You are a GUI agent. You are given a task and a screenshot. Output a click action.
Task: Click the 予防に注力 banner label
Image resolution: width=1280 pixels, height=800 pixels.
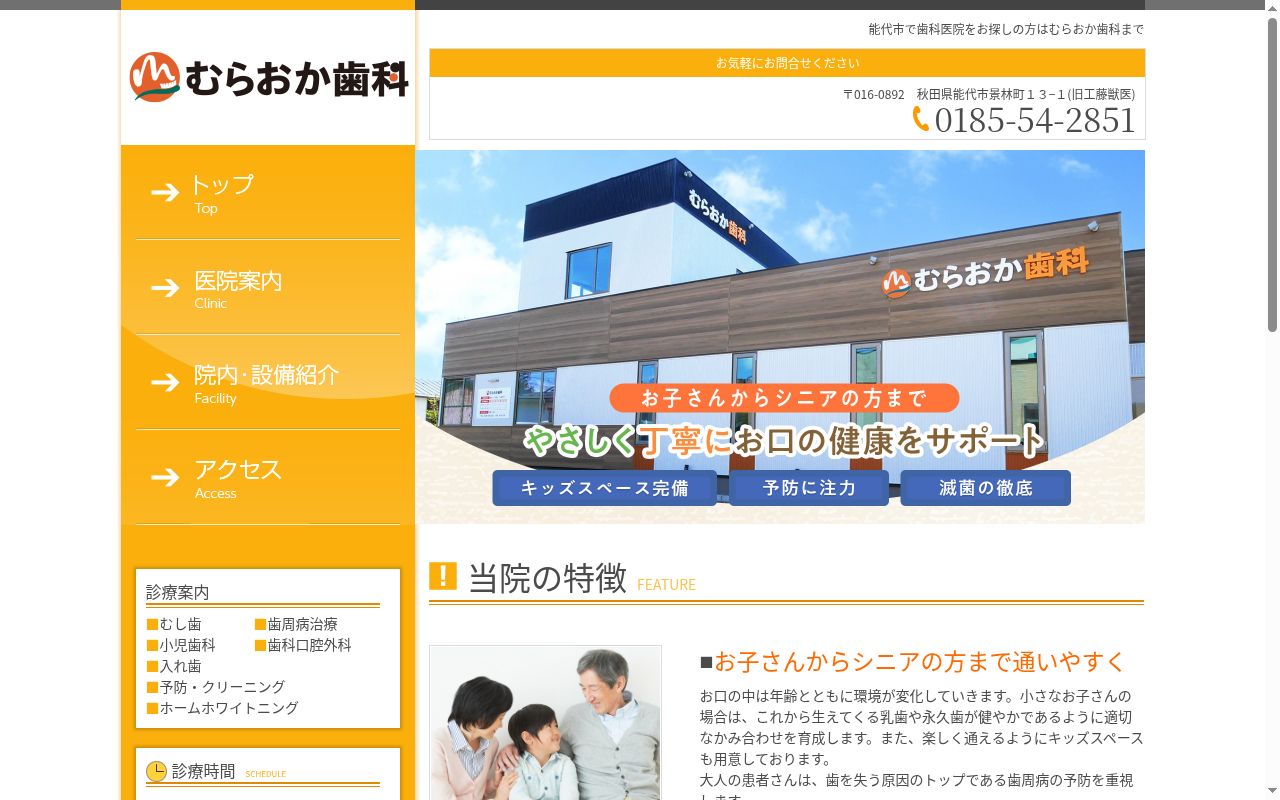point(809,488)
